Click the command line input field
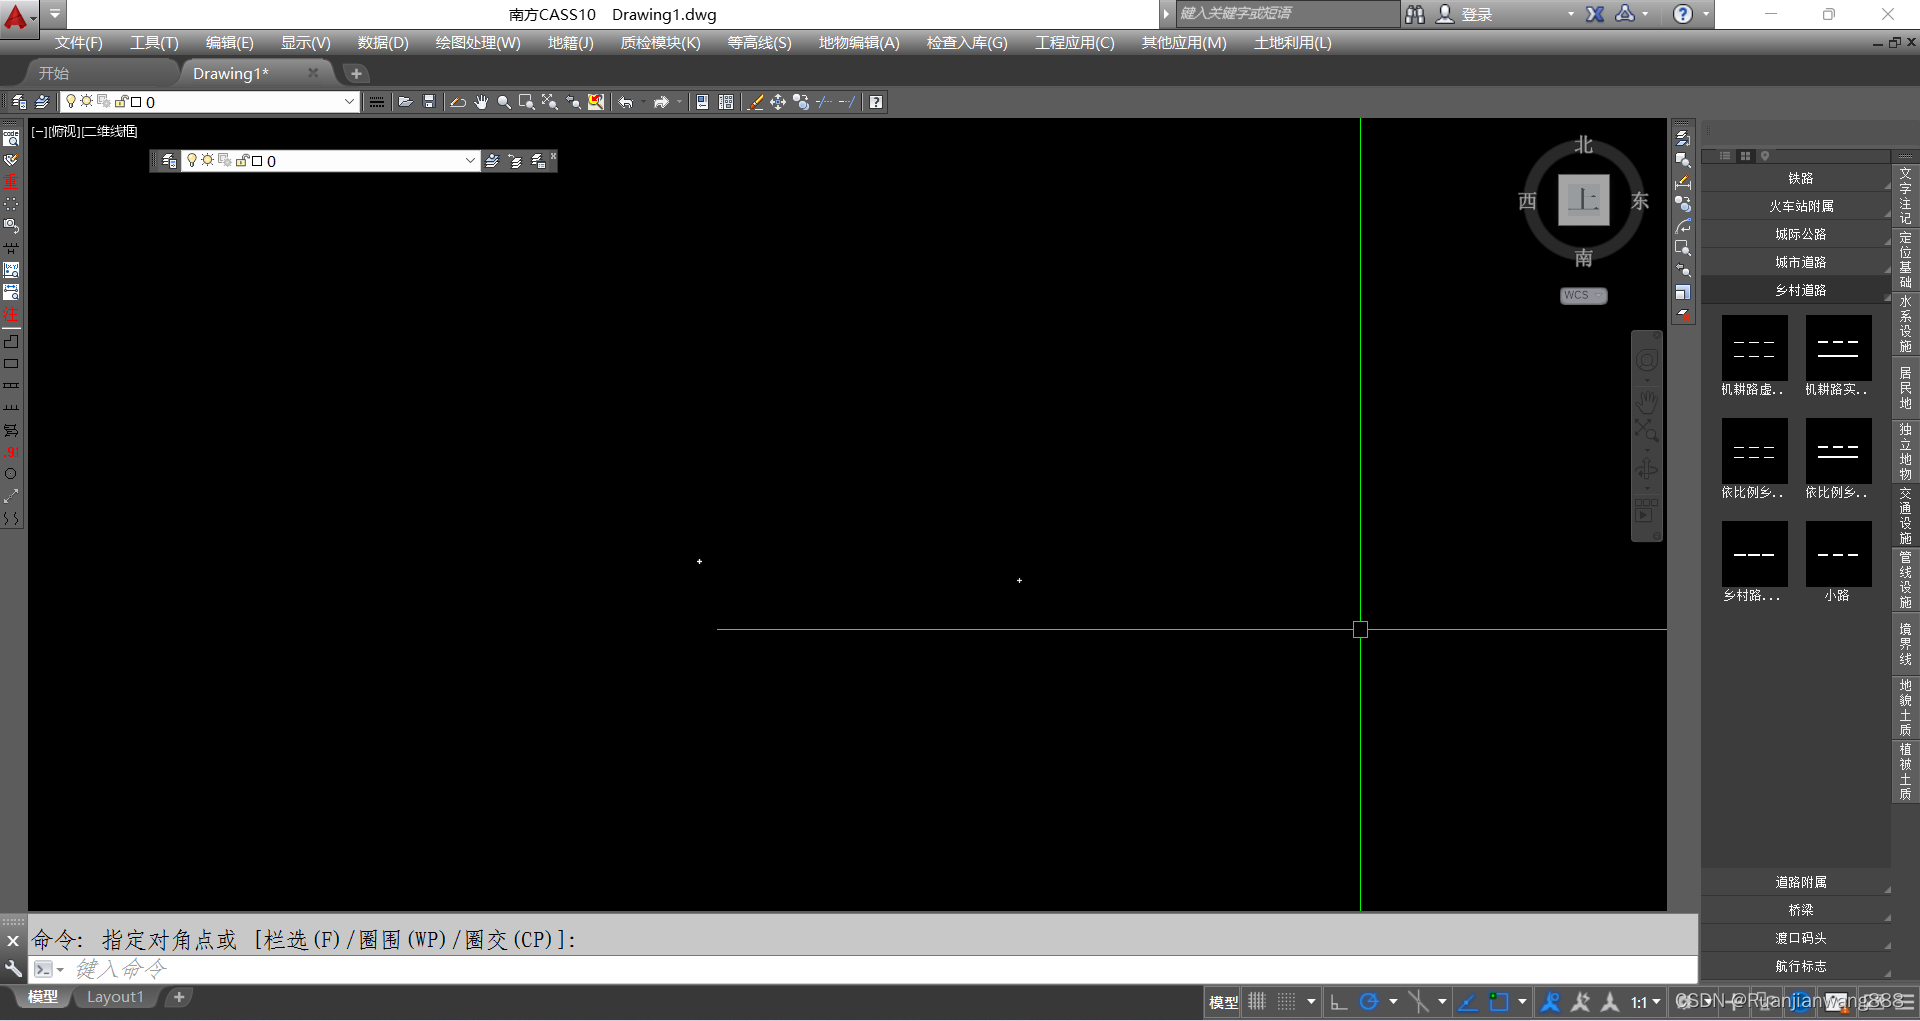 (880, 969)
